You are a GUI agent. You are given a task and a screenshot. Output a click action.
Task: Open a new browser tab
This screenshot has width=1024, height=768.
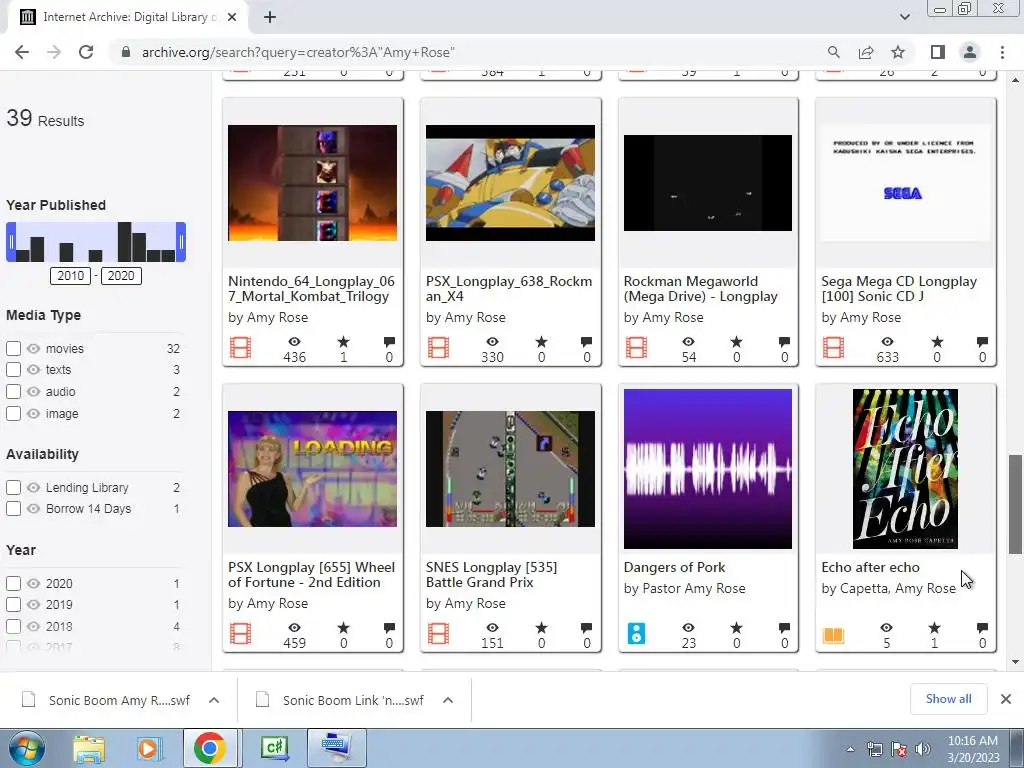pyautogui.click(x=270, y=18)
